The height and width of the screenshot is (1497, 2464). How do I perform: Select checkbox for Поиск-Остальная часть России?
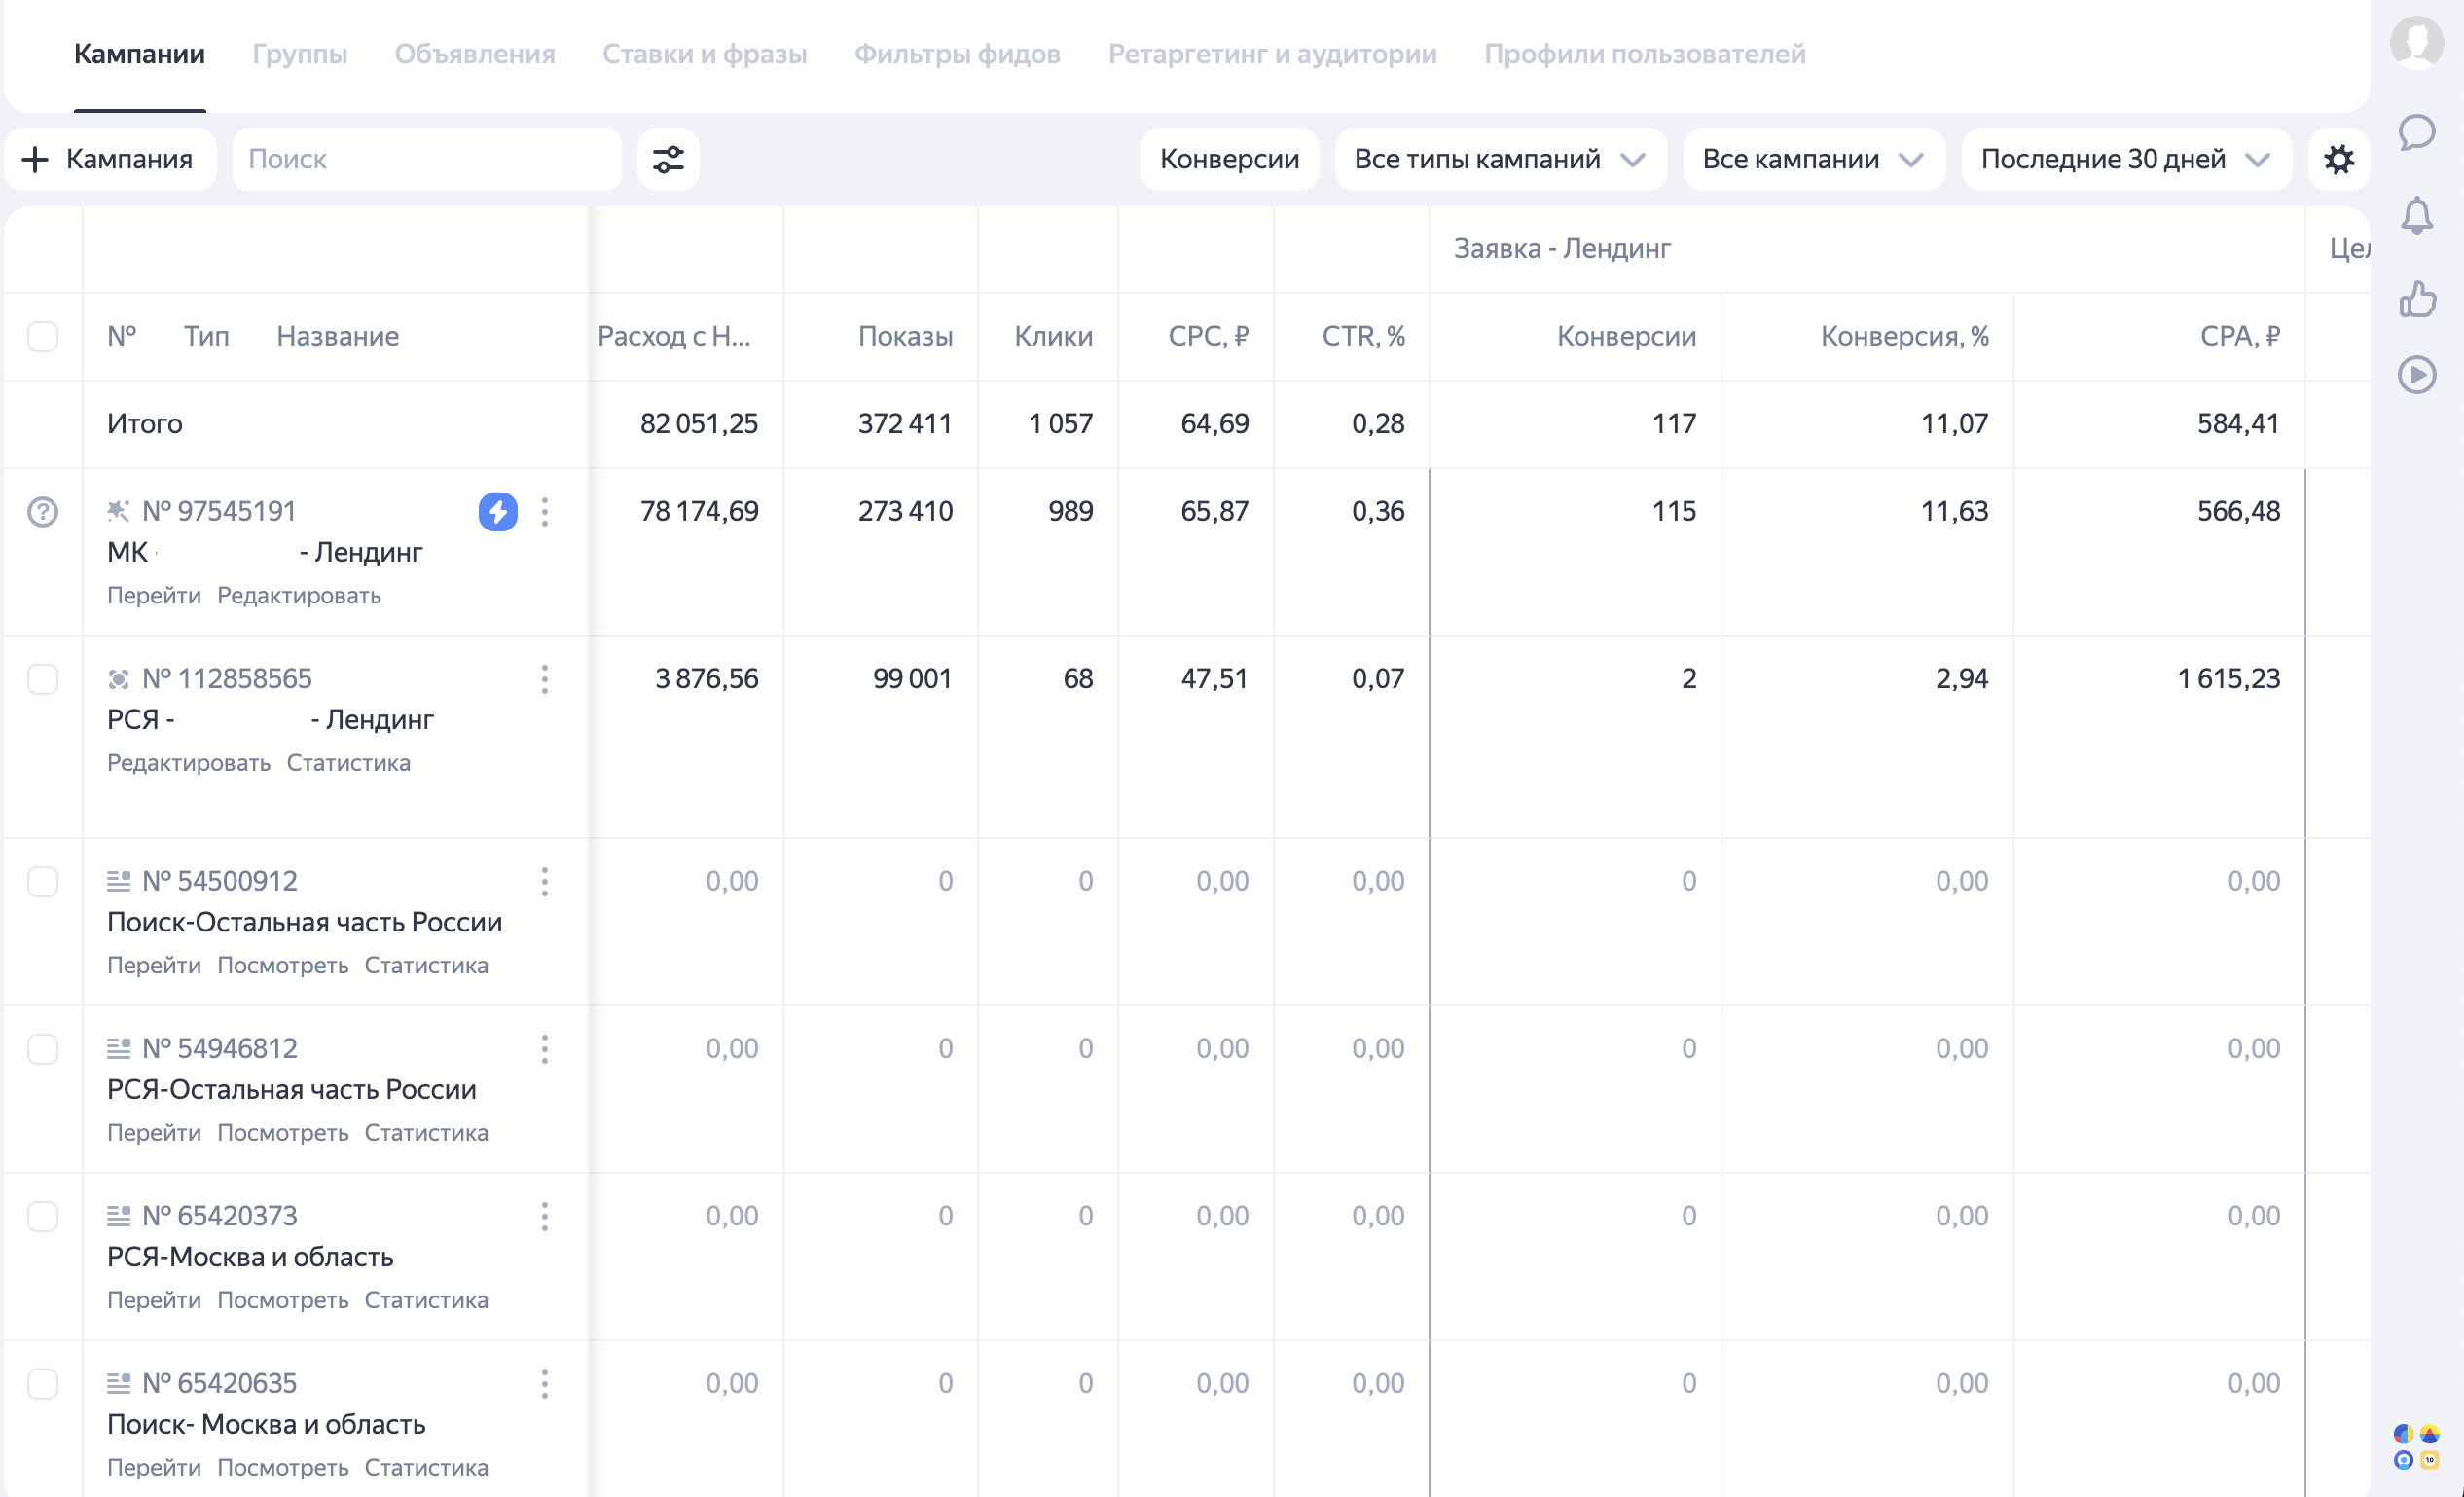[43, 881]
